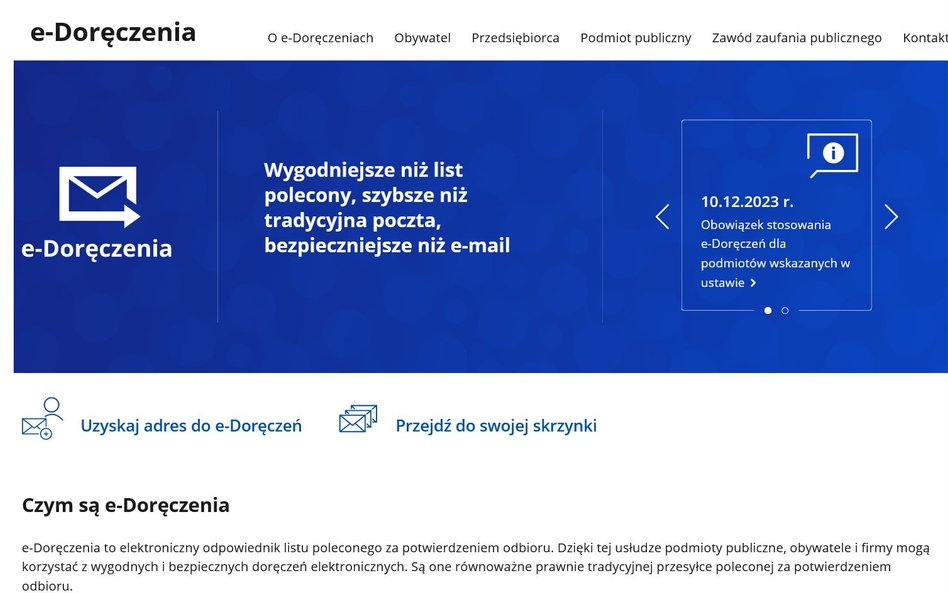This screenshot has height=593, width=948.
Task: Click the chevron after 'ustawie'
Action: point(753,283)
